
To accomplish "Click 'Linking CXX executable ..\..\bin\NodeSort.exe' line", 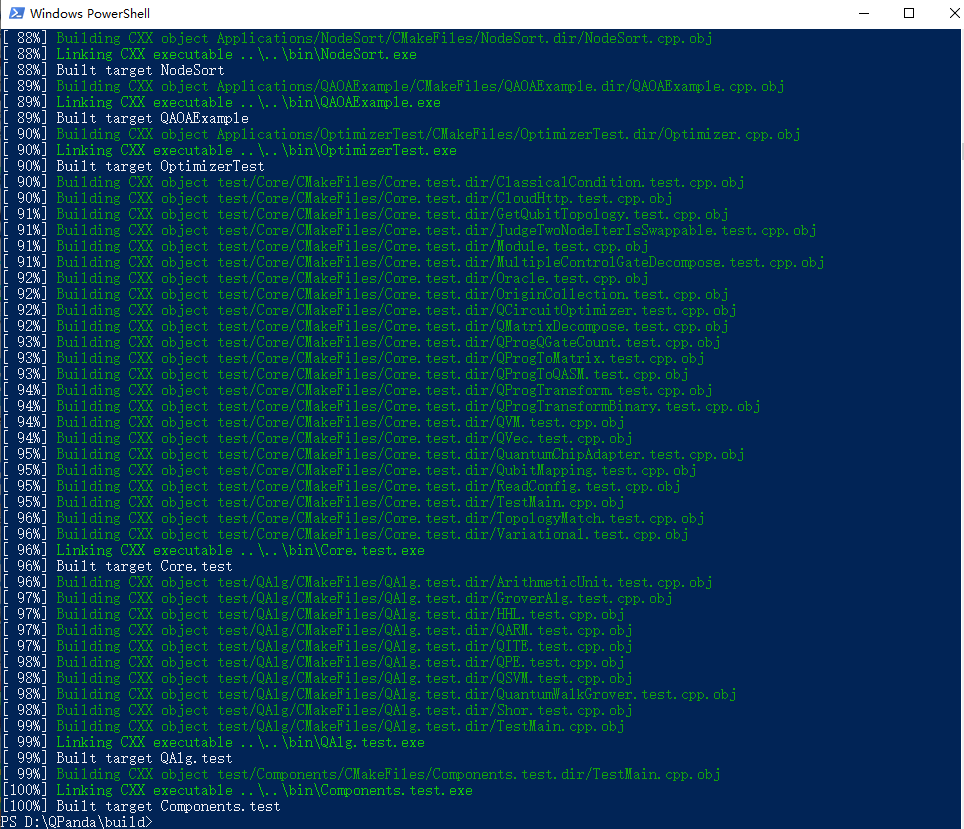I will click(x=209, y=54).
